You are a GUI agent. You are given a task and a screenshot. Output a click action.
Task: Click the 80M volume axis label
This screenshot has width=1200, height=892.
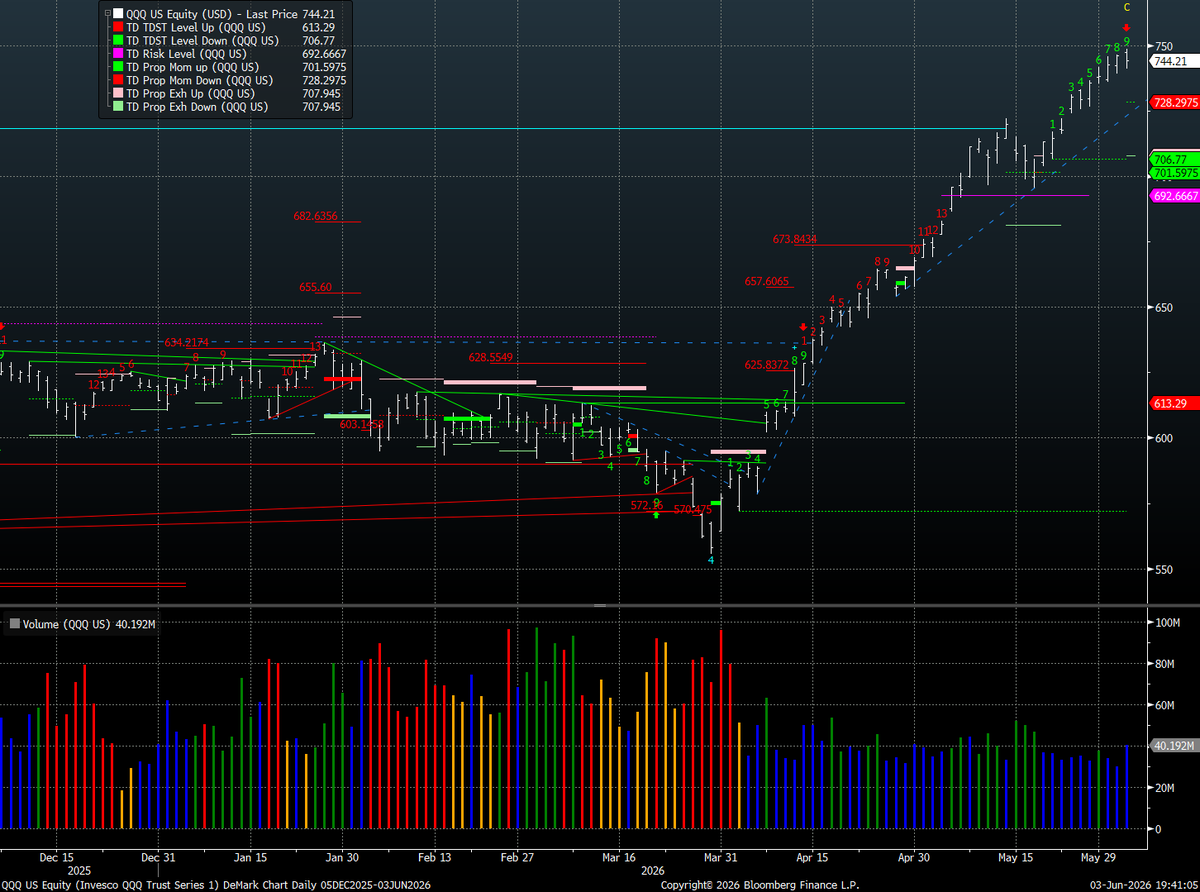(x=1165, y=664)
